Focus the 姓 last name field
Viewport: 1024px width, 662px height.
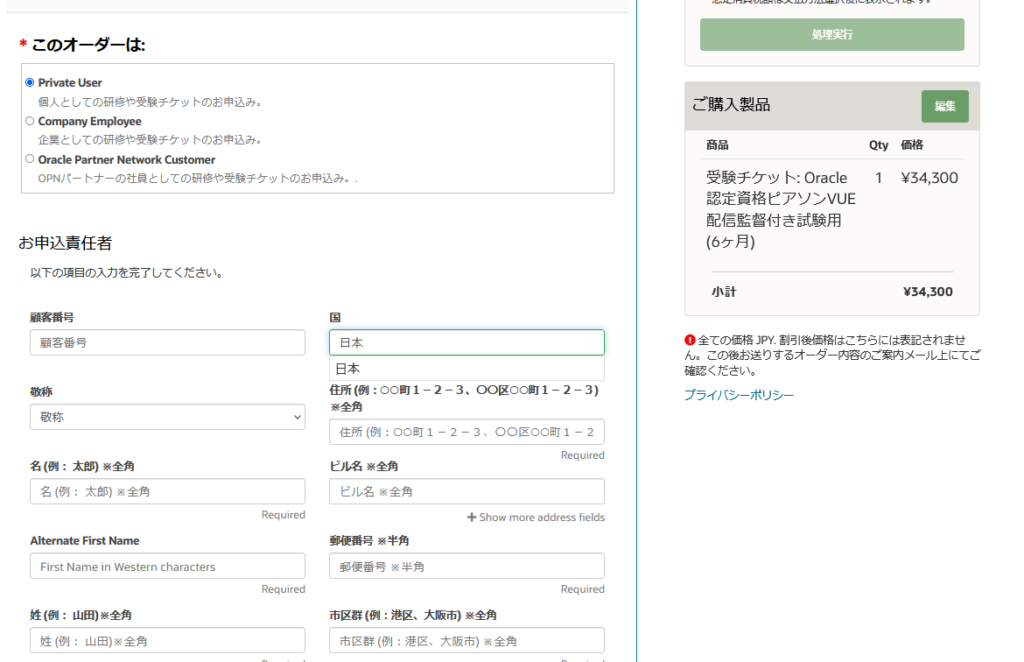point(167,641)
